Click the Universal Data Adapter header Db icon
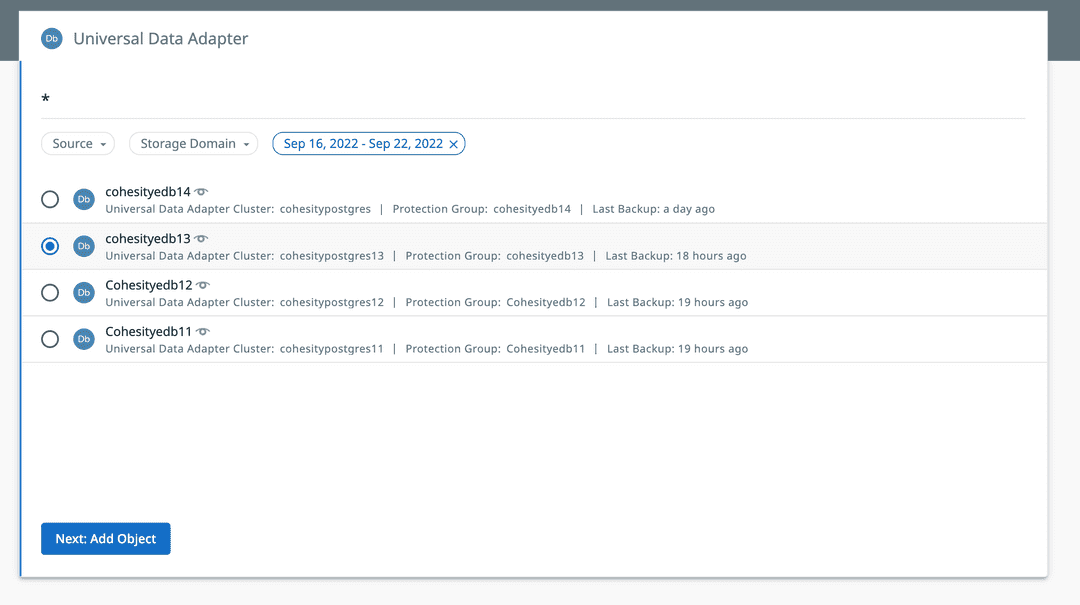The width and height of the screenshot is (1080, 605). (51, 39)
